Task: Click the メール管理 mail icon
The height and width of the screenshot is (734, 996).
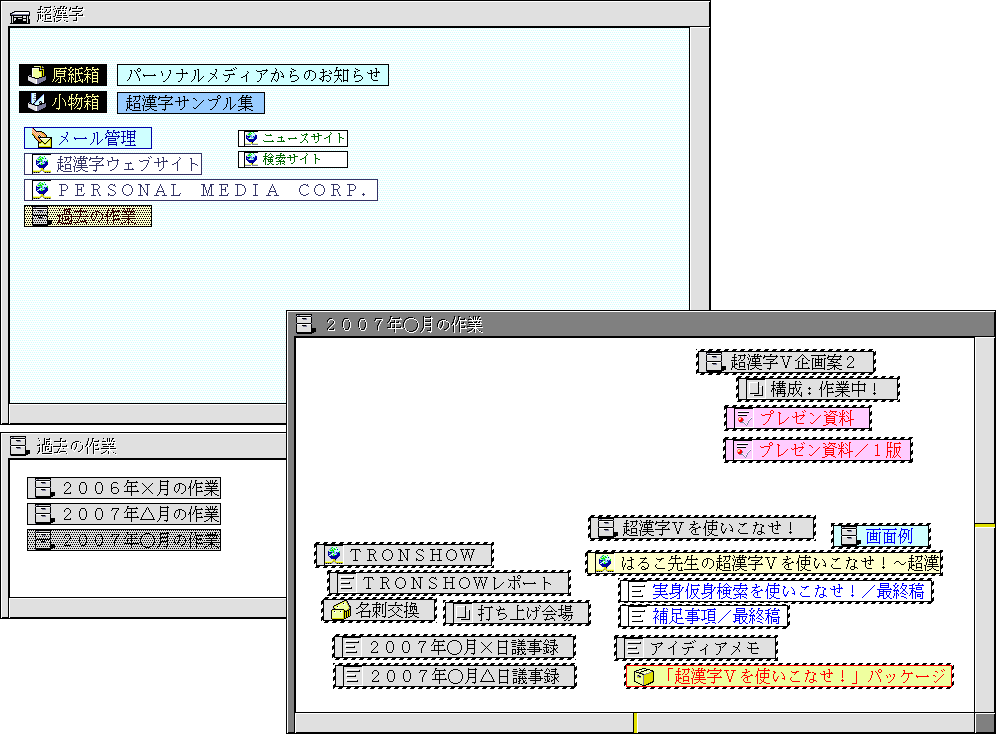Action: pos(41,138)
